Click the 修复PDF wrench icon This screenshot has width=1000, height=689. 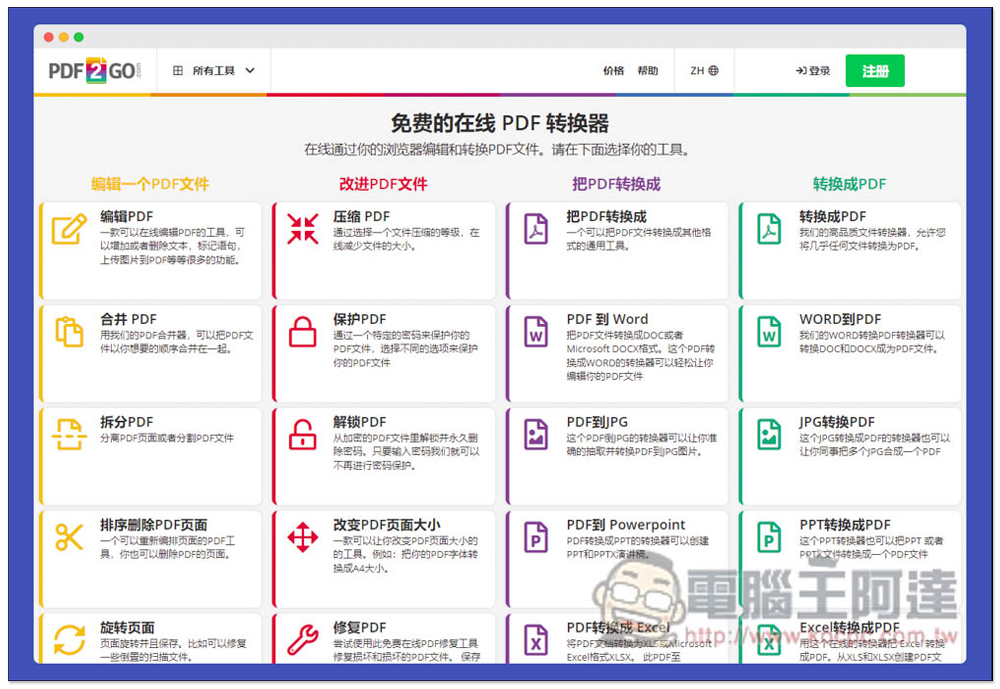pos(302,640)
